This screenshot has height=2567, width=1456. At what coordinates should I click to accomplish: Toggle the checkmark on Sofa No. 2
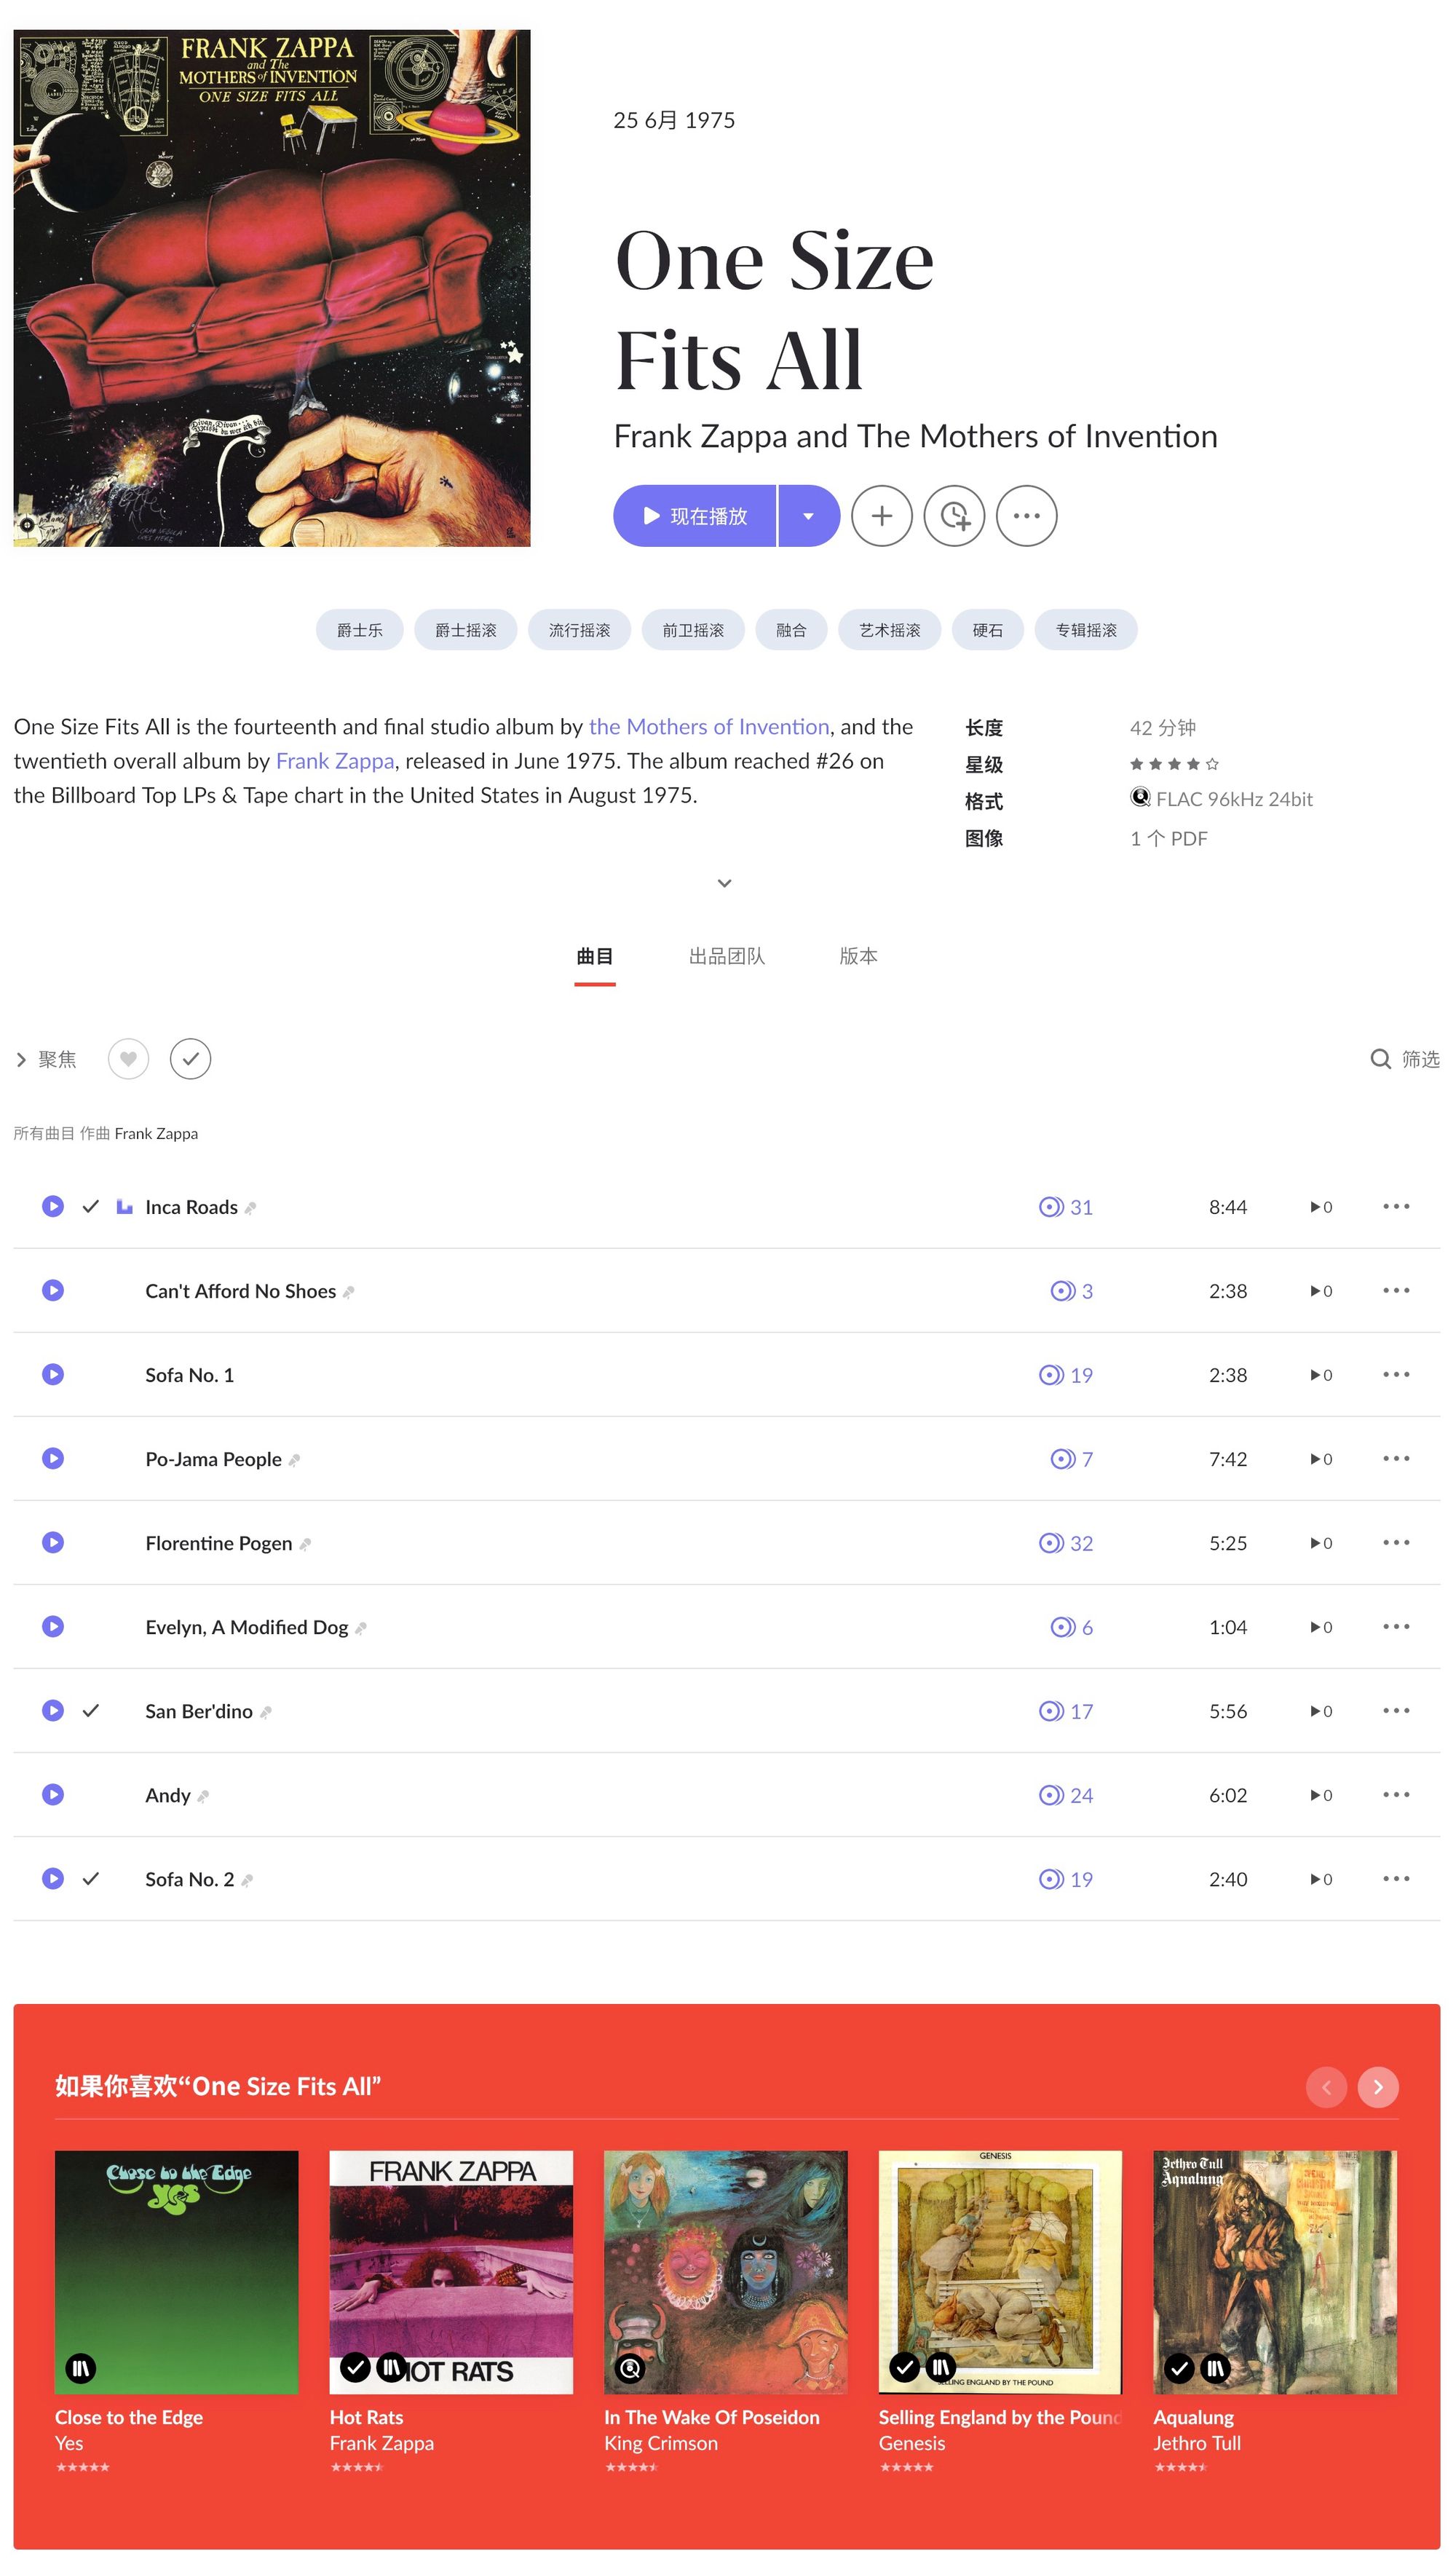91,1878
